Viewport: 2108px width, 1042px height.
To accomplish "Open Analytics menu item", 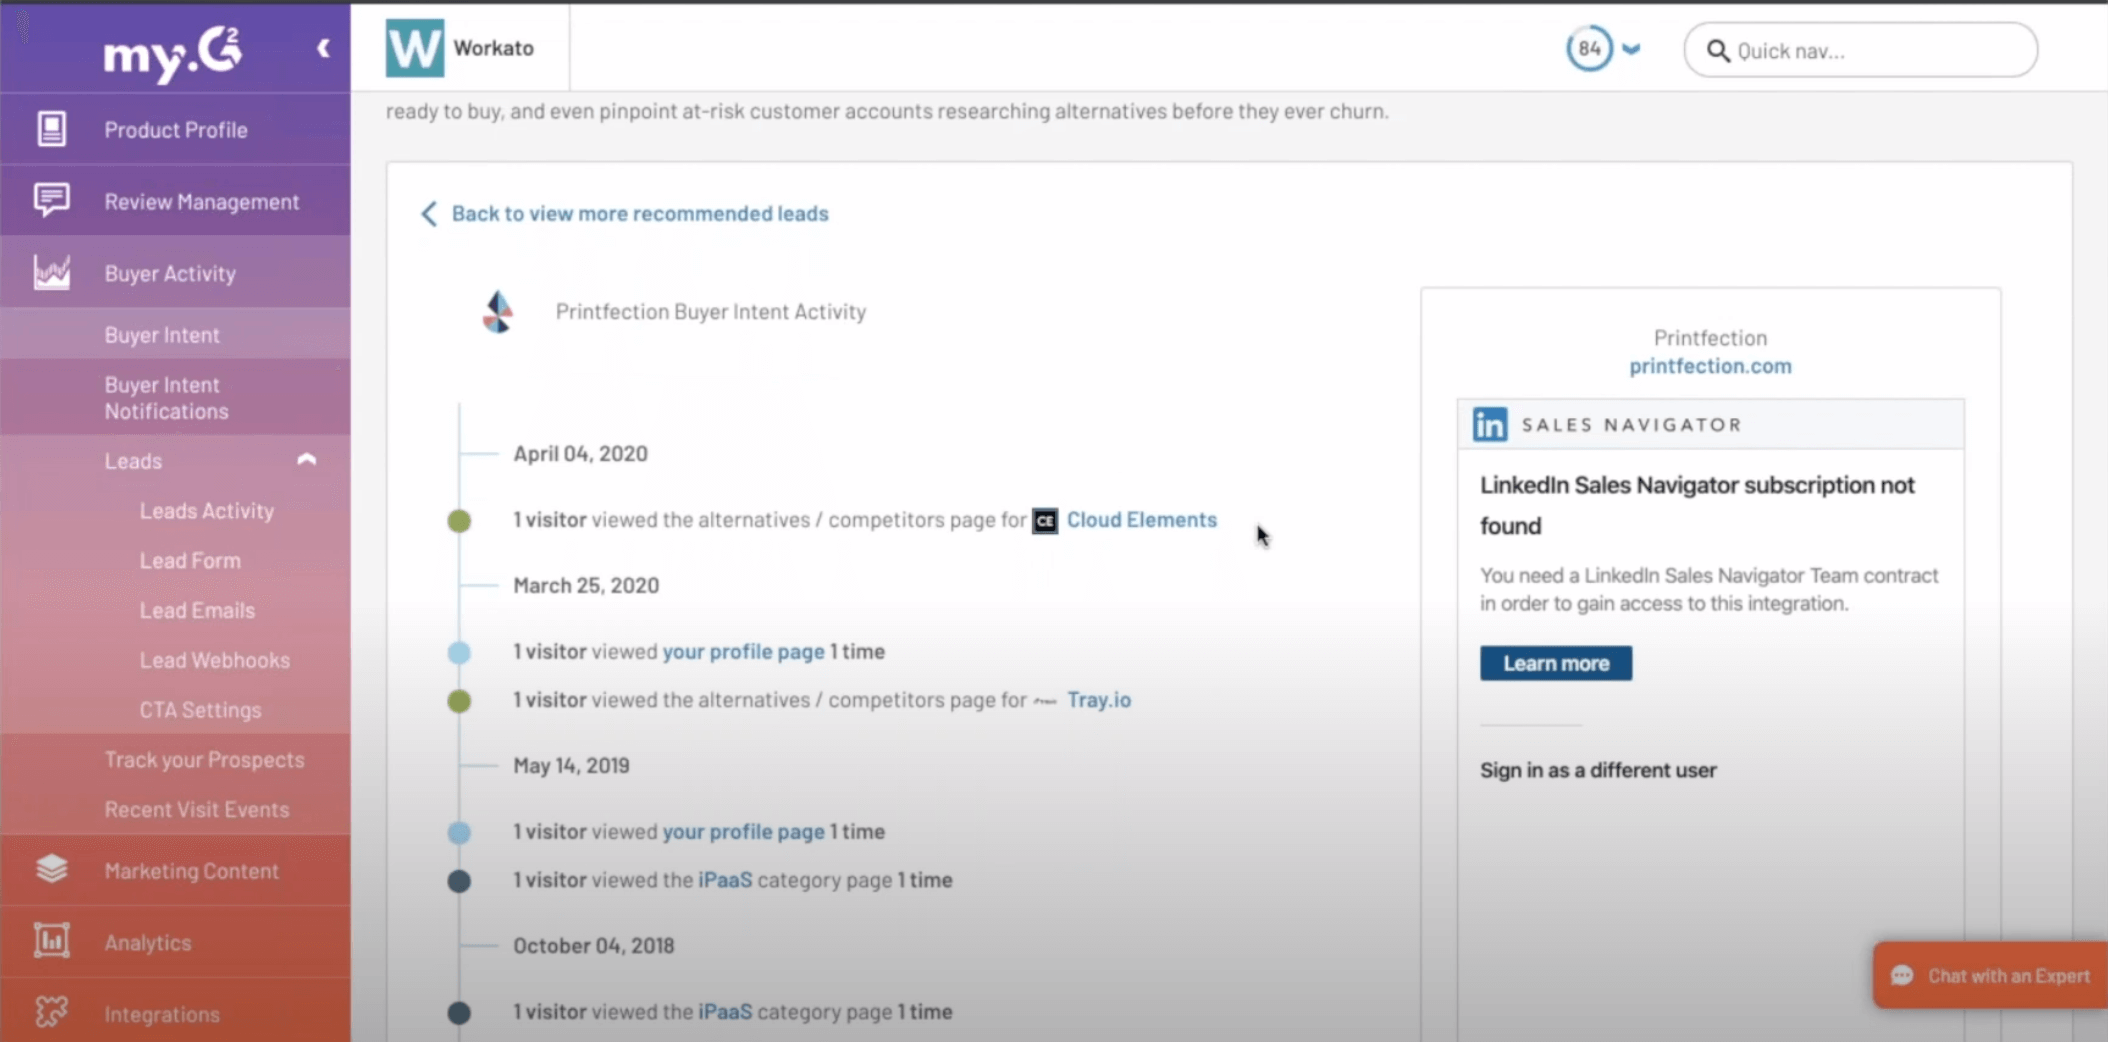I will point(175,942).
